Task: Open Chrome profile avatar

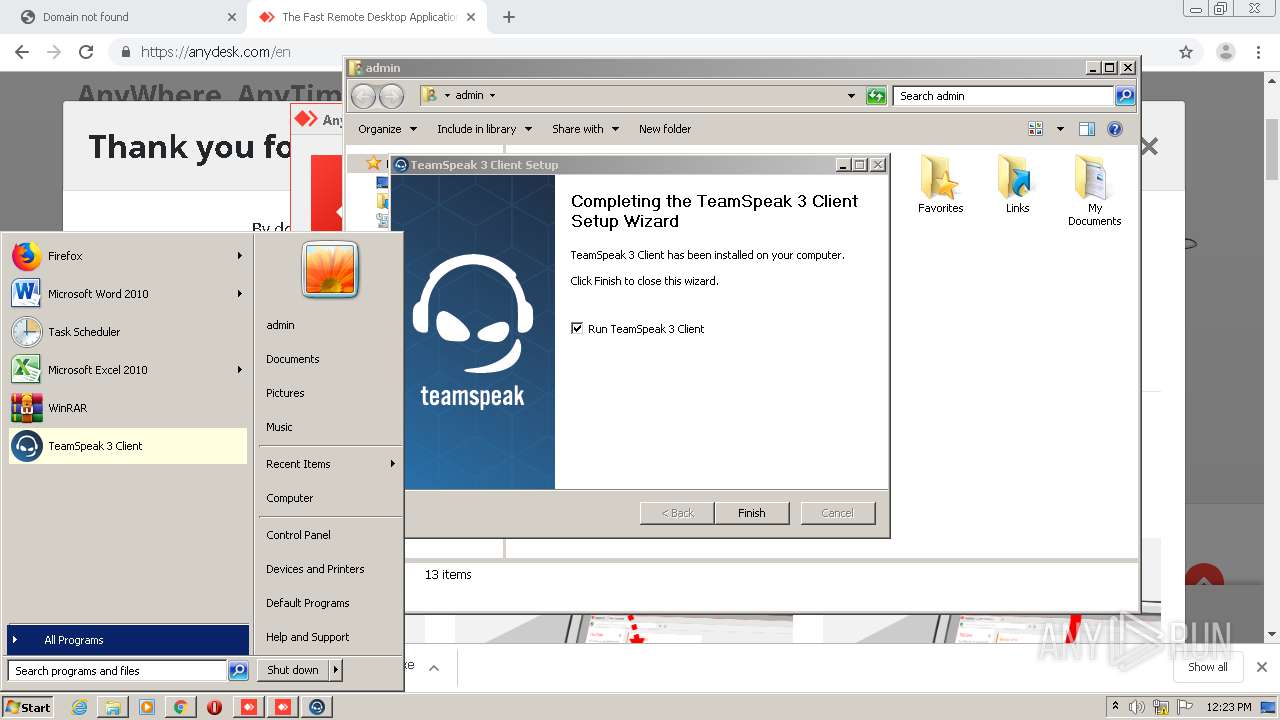Action: (x=1225, y=52)
